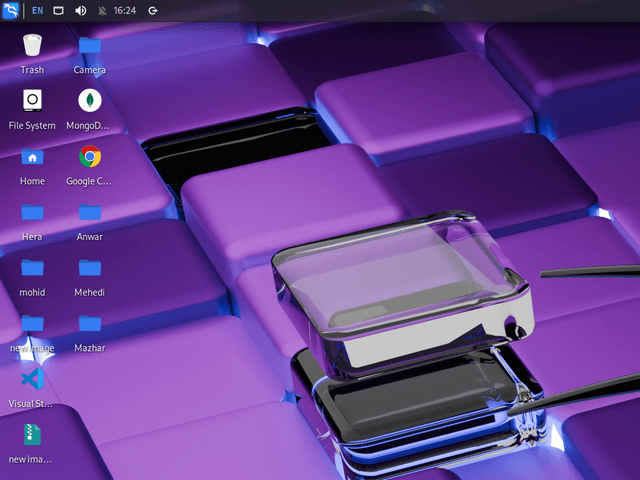The image size is (640, 480).
Task: Click the EN keyboard layout indicator
Action: (37, 10)
